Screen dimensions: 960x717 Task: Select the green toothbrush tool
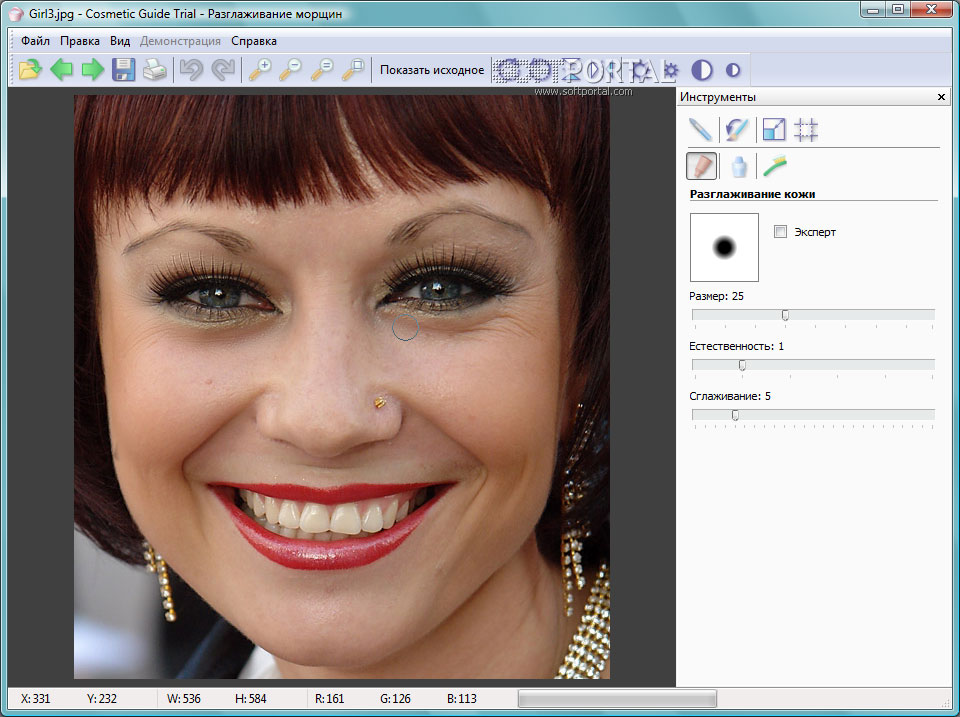coord(775,165)
